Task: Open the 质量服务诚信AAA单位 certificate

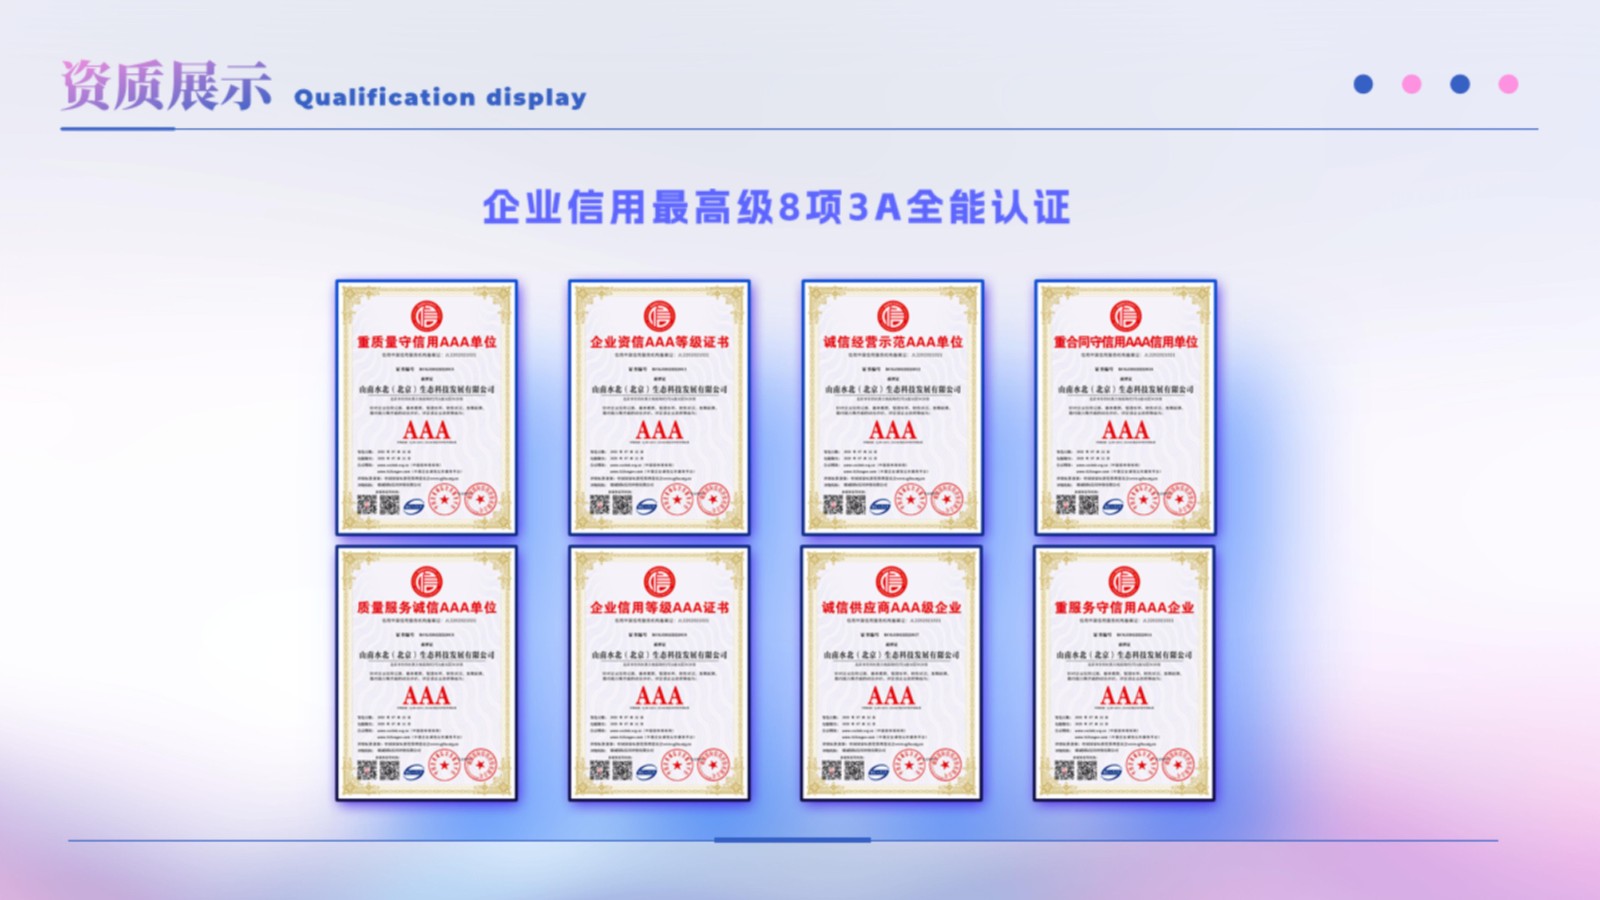Action: tap(426, 673)
